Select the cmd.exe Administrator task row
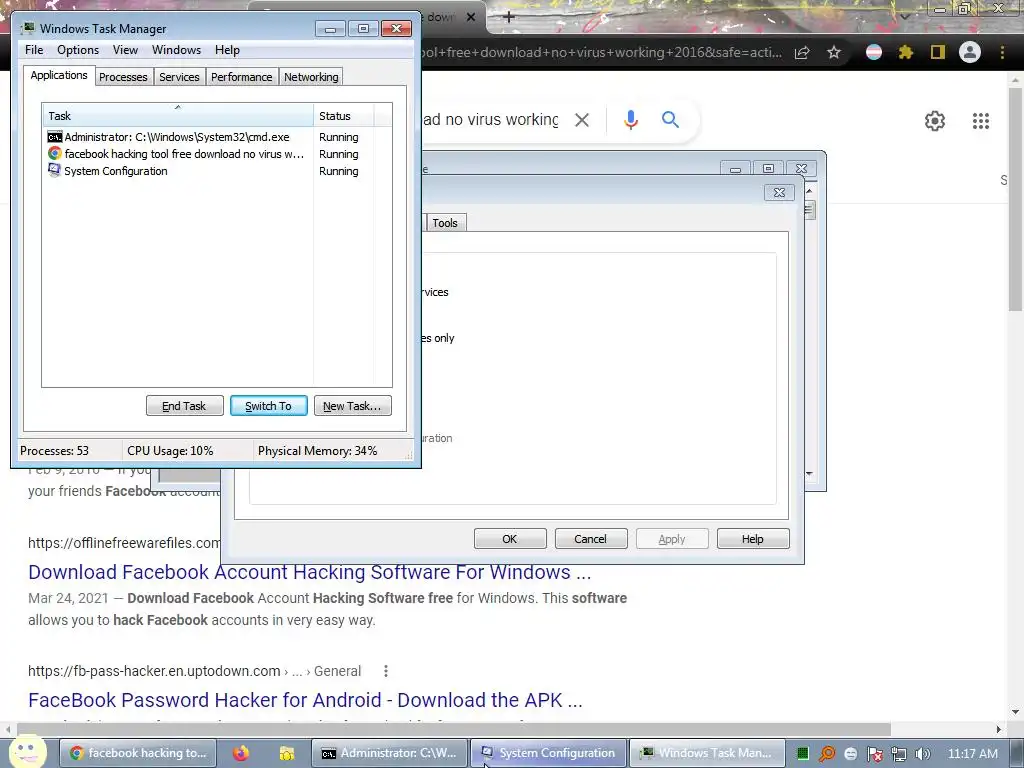Screen dimensions: 1024x768 (216, 137)
